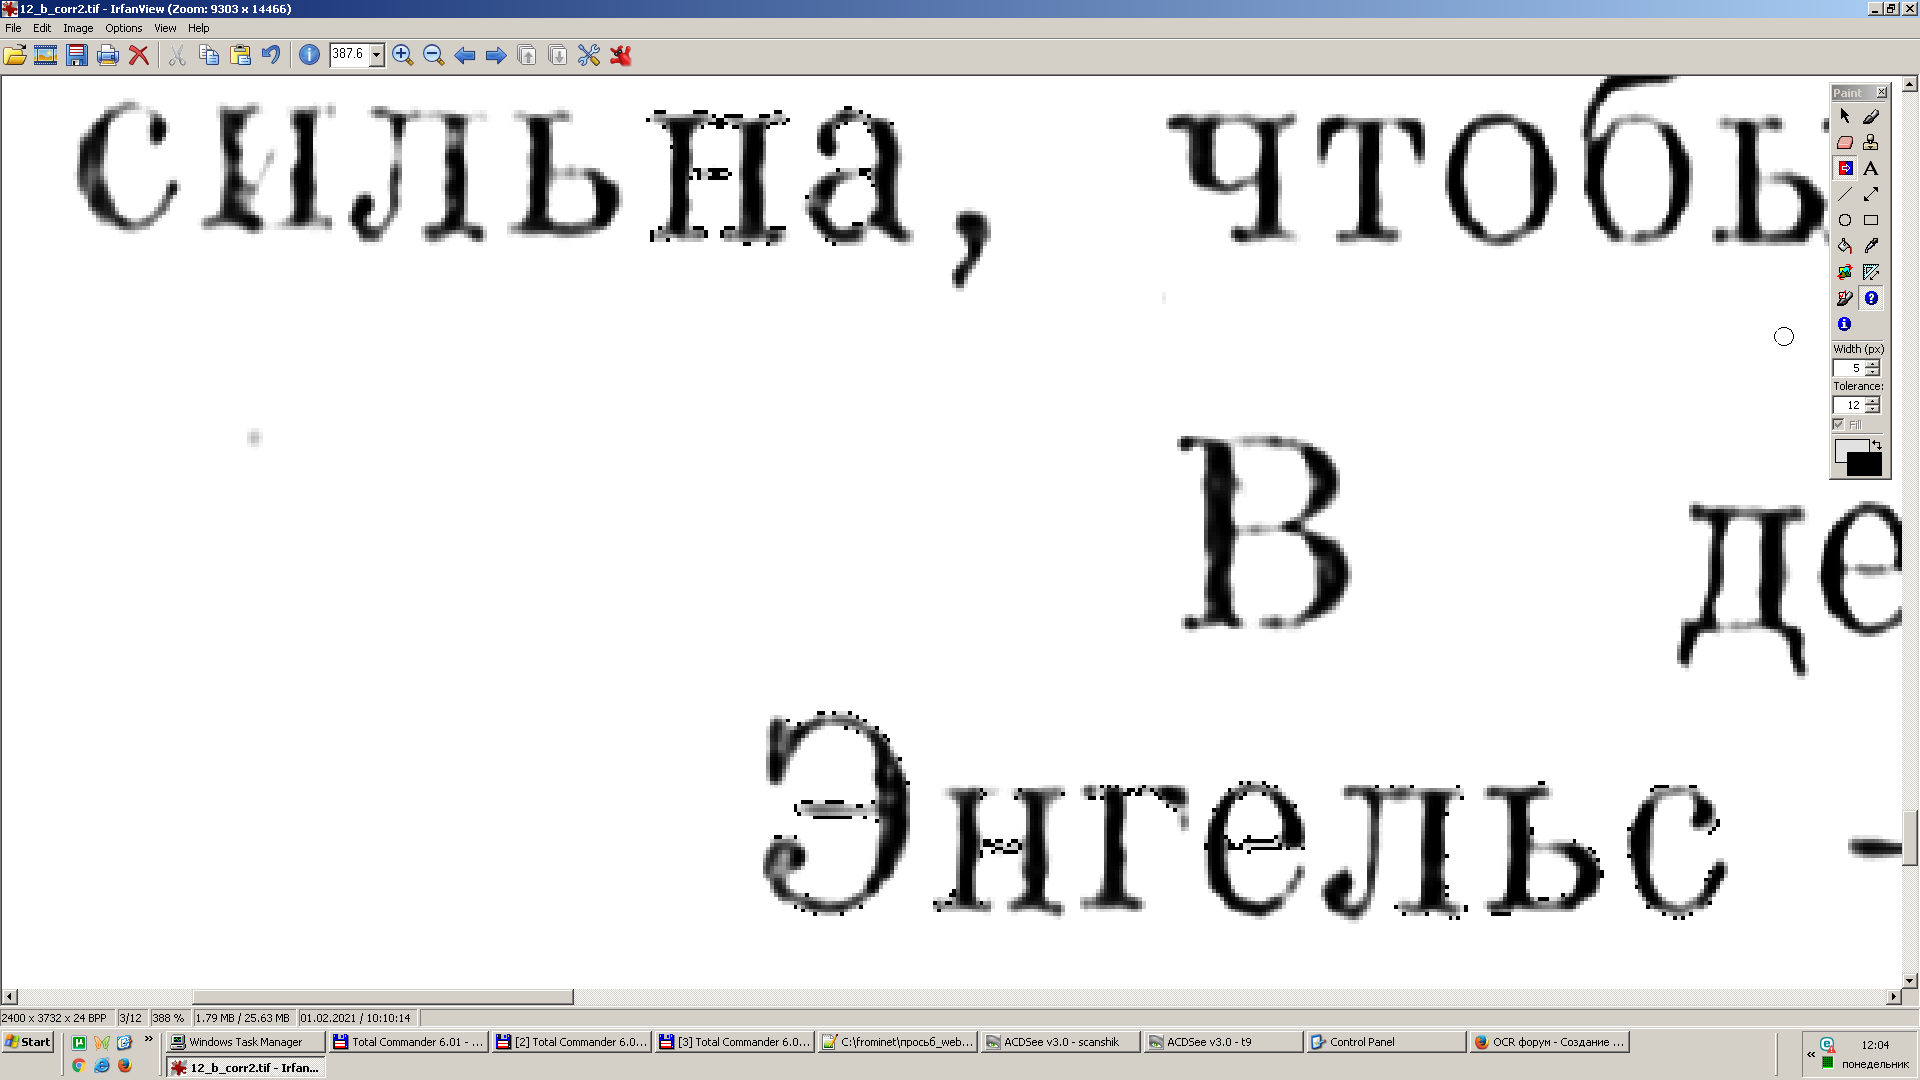Increase the brush Width value
1920x1080 pixels.
(1873, 365)
